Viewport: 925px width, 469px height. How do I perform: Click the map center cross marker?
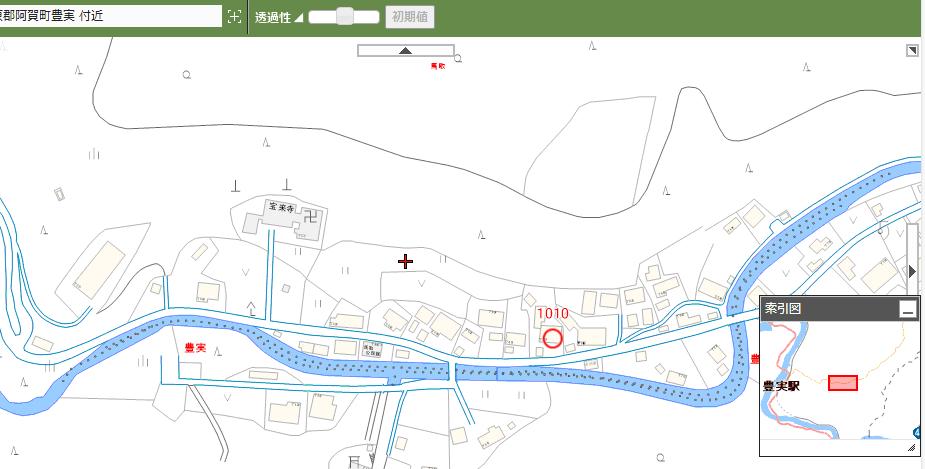(405, 262)
